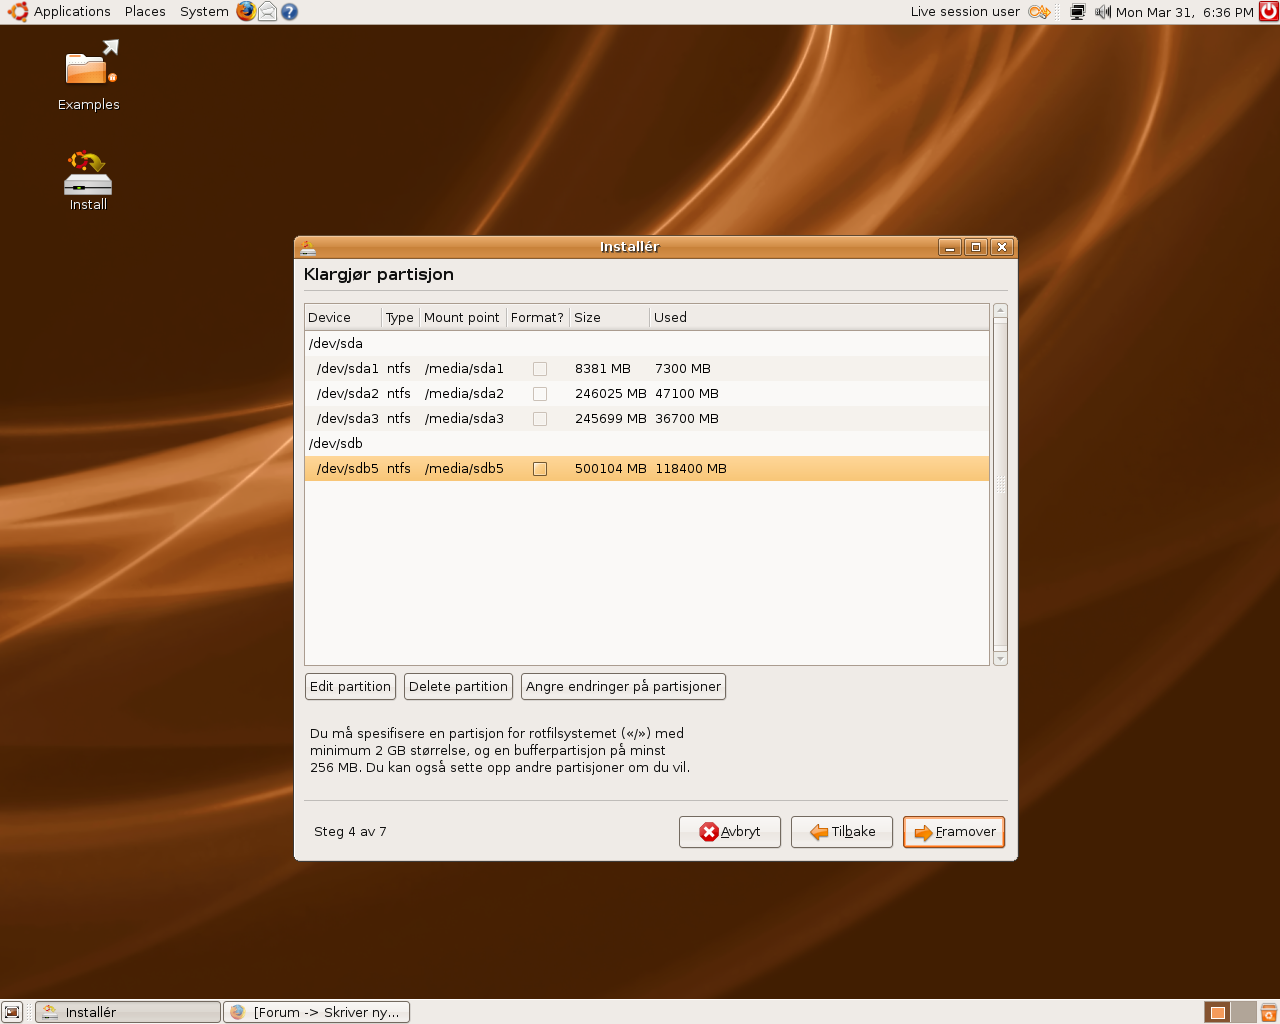Click Angre endringer på partisjoner button
The width and height of the screenshot is (1280, 1024).
tap(623, 687)
